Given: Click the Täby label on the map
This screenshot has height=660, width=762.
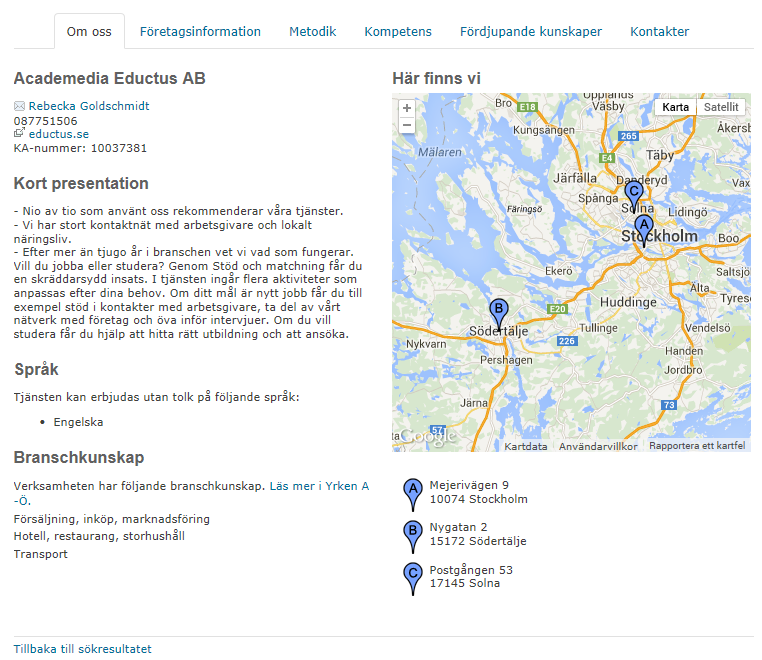Looking at the screenshot, I should 659,155.
